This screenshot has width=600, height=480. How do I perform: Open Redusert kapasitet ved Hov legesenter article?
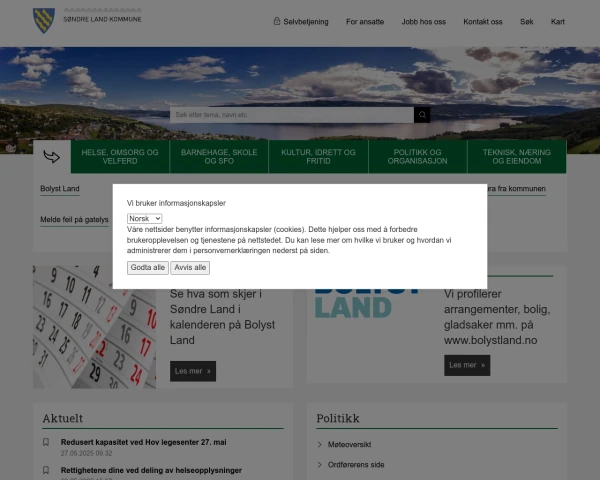tap(143, 442)
